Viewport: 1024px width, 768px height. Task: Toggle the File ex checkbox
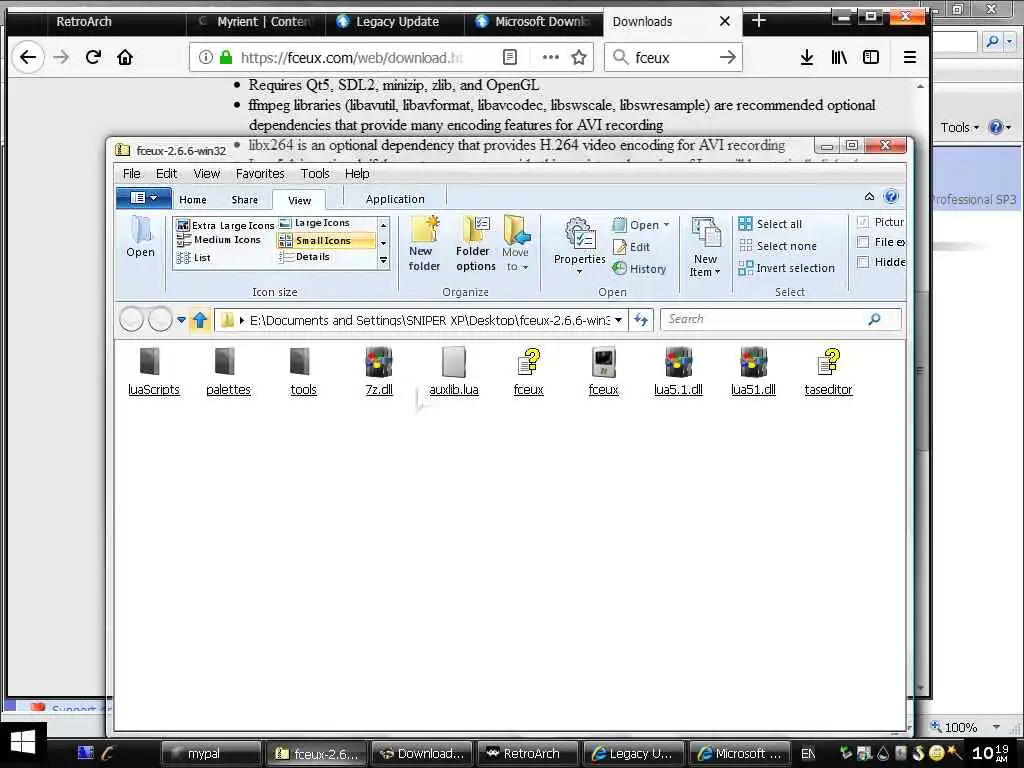pyautogui.click(x=863, y=242)
